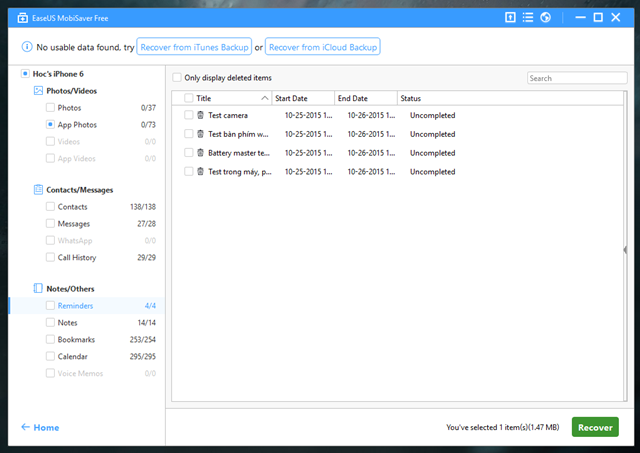
Task: Check the Test camera row checkbox
Action: 189,115
